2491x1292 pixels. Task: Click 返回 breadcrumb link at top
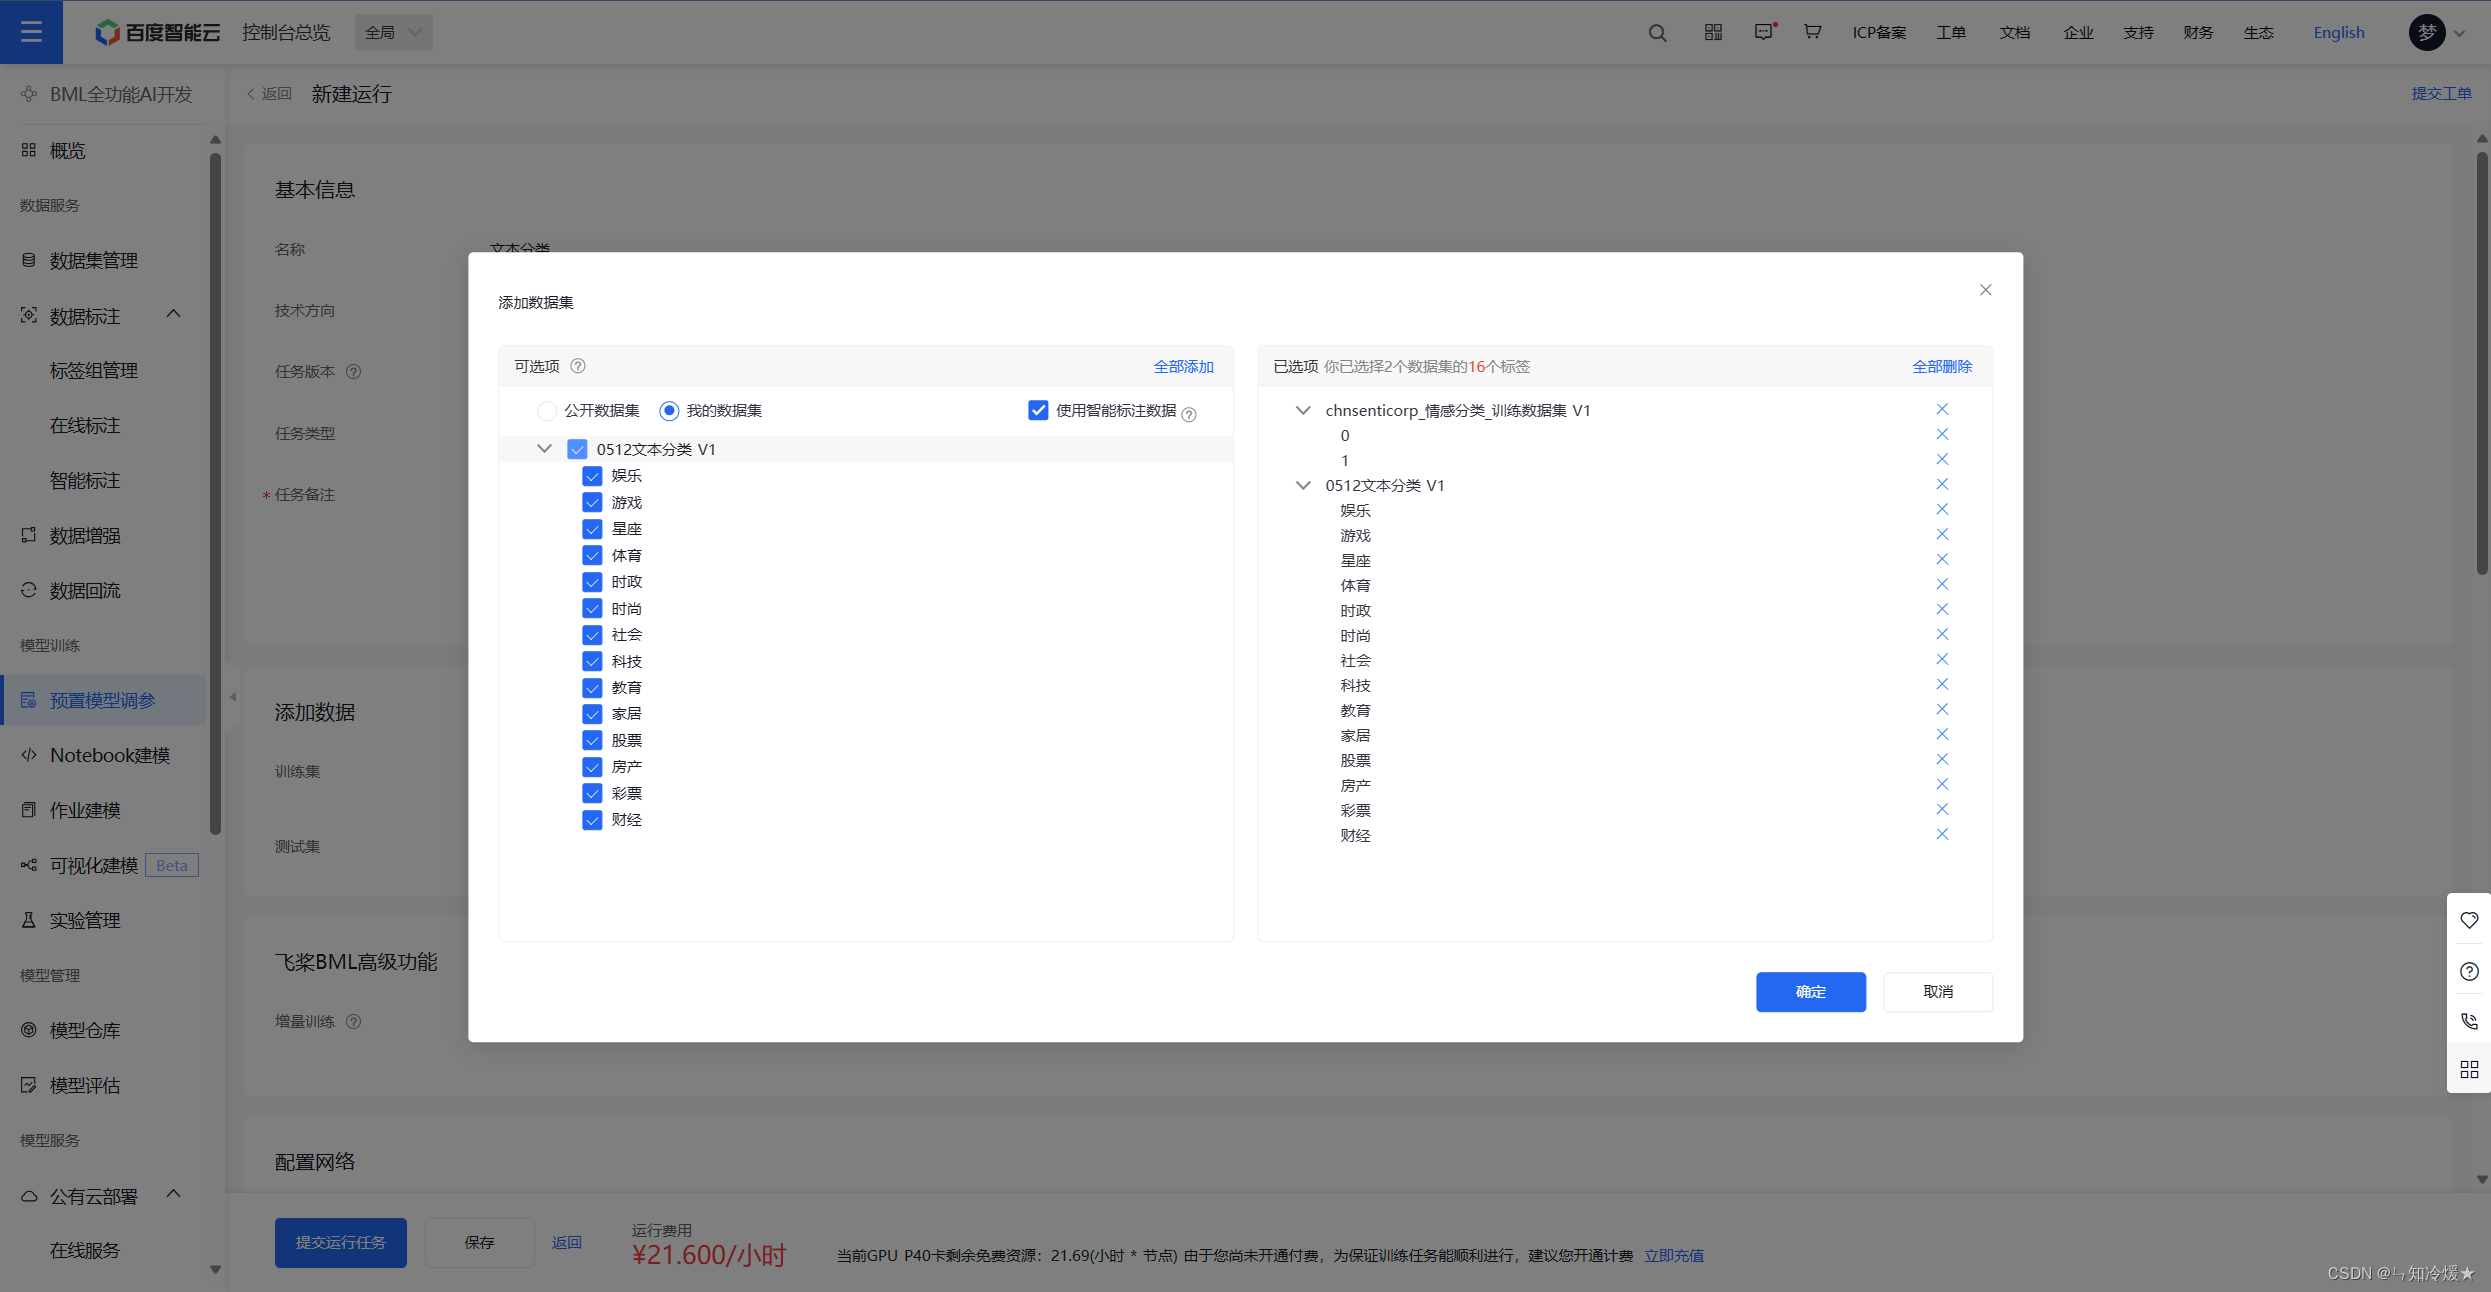pyautogui.click(x=269, y=94)
